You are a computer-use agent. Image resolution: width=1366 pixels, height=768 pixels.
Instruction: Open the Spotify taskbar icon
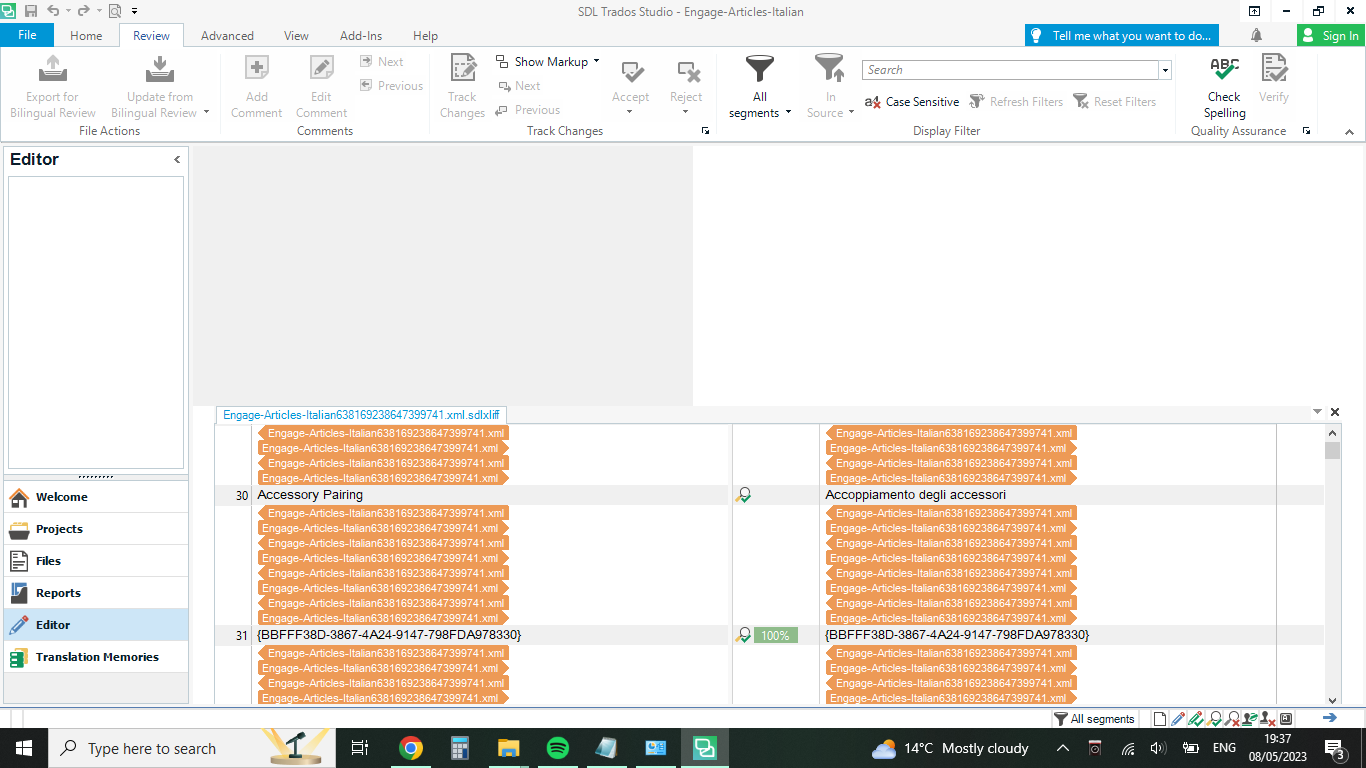coord(558,748)
